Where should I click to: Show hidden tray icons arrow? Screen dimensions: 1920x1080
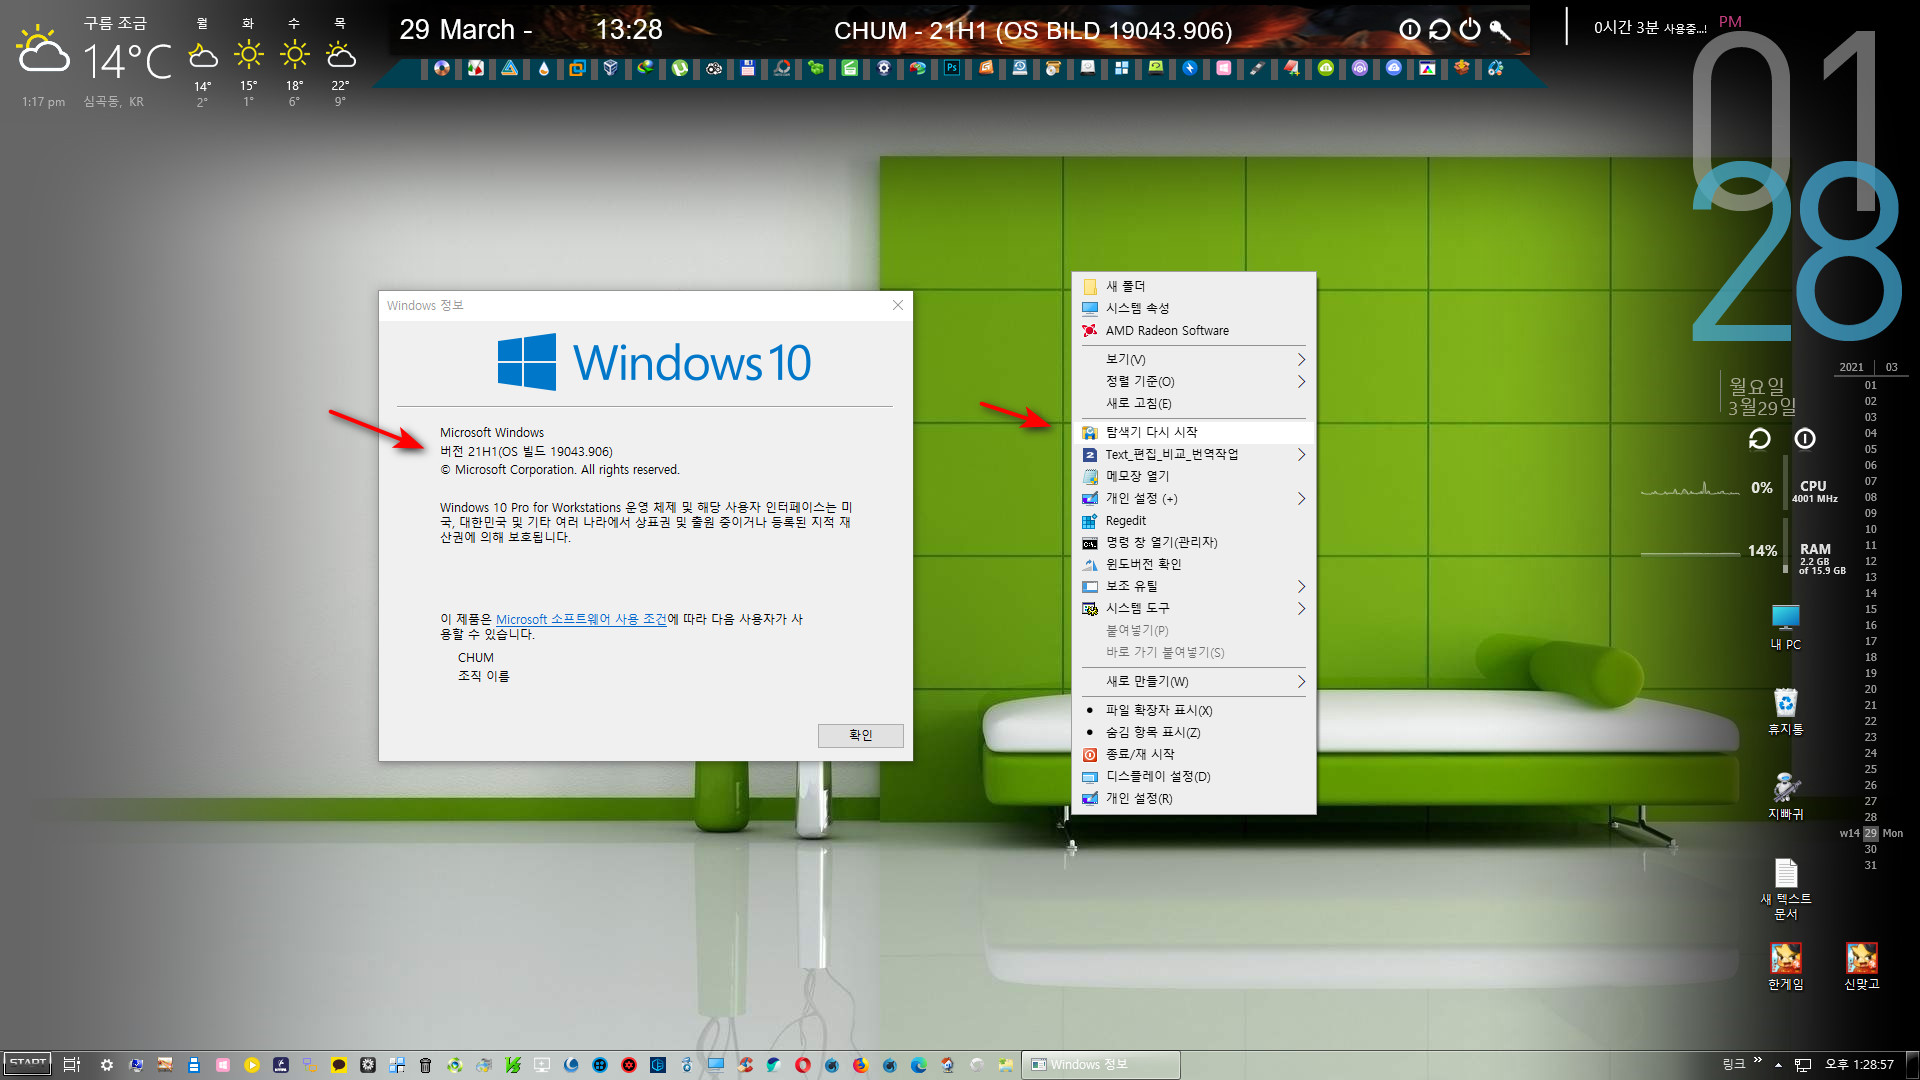pyautogui.click(x=1778, y=1065)
